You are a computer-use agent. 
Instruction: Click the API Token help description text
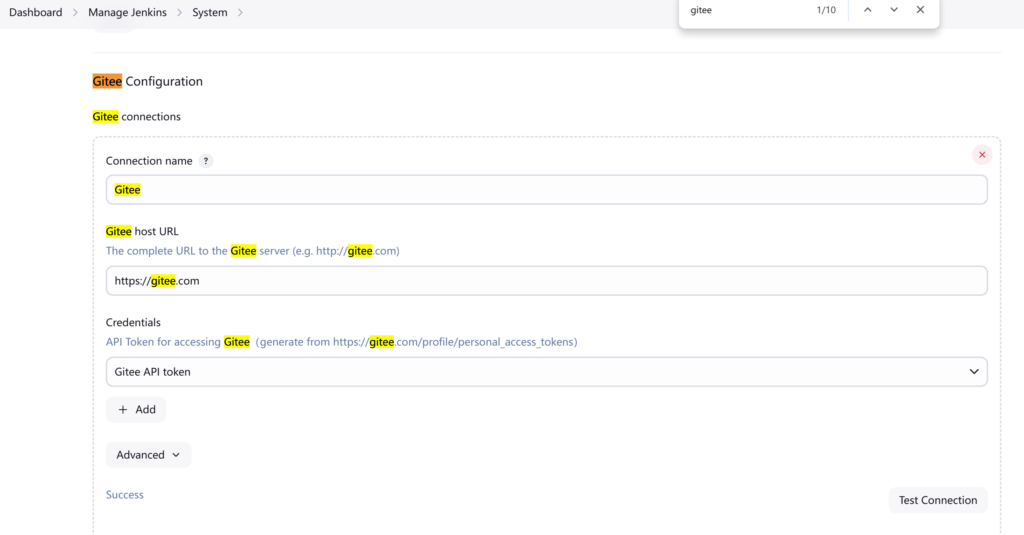point(342,342)
